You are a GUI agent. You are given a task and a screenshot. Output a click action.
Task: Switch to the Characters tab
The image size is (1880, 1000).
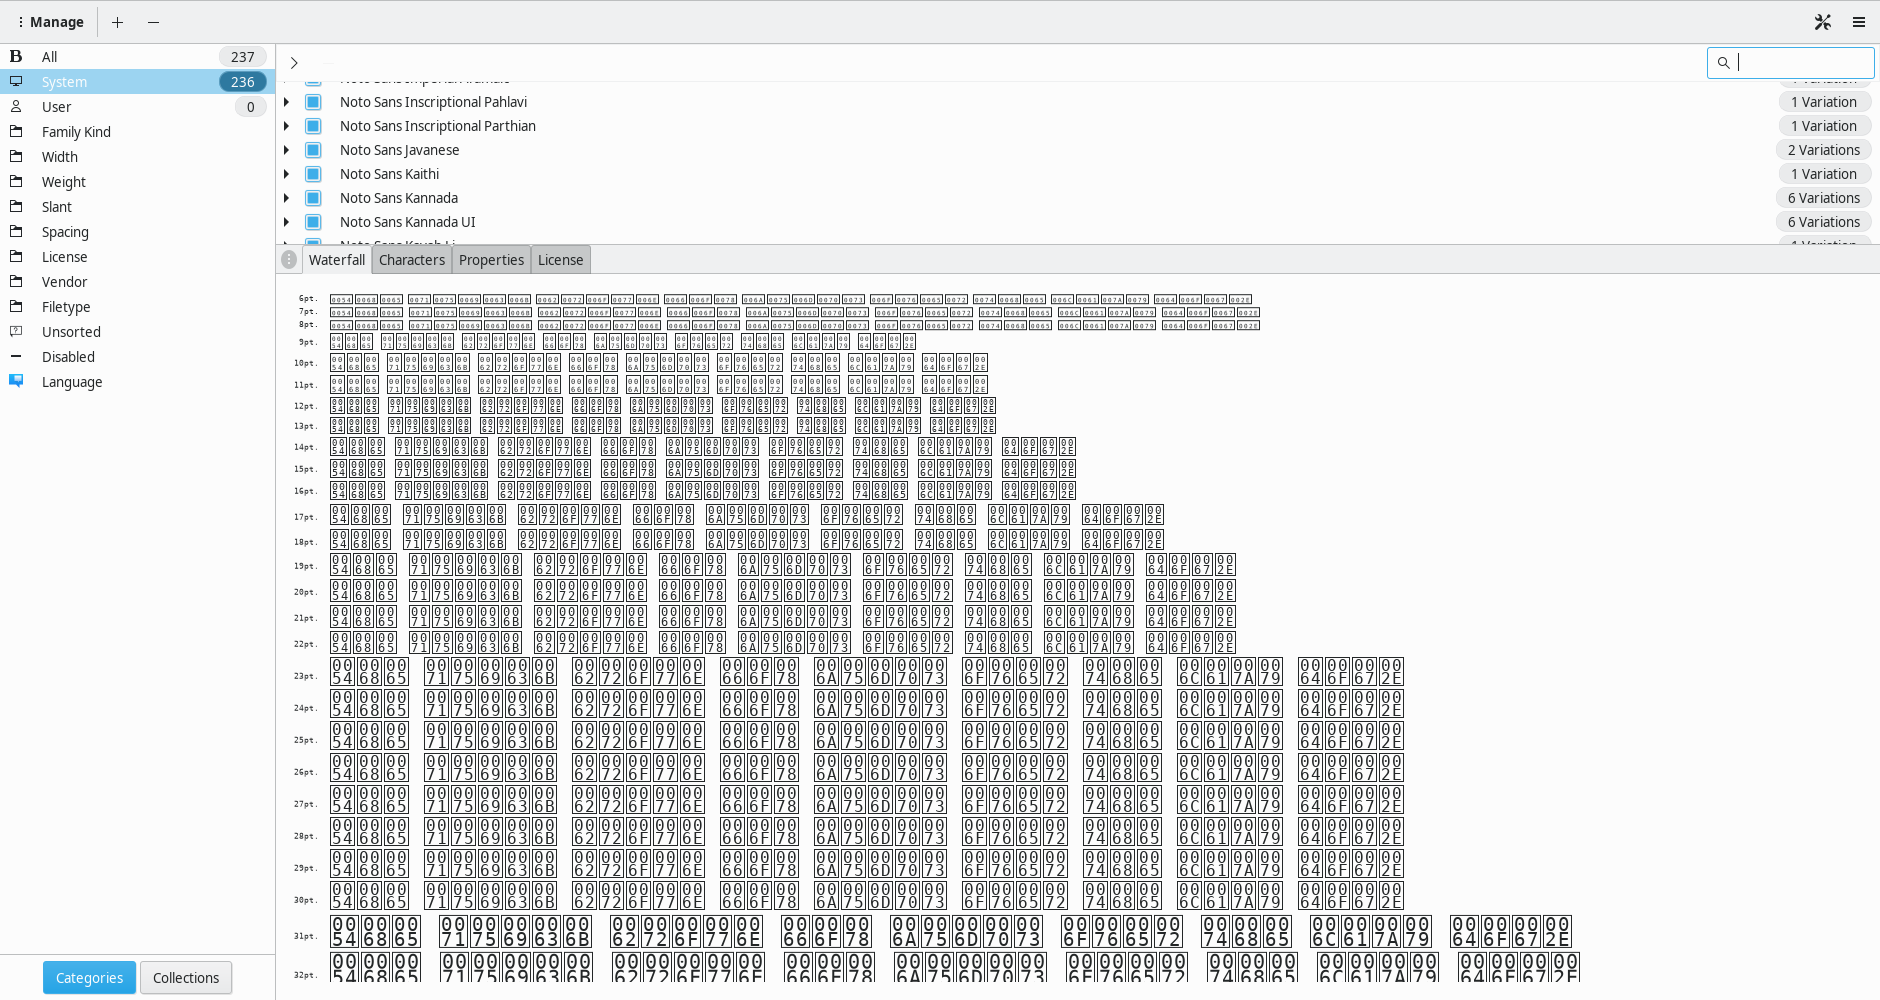click(x=411, y=259)
